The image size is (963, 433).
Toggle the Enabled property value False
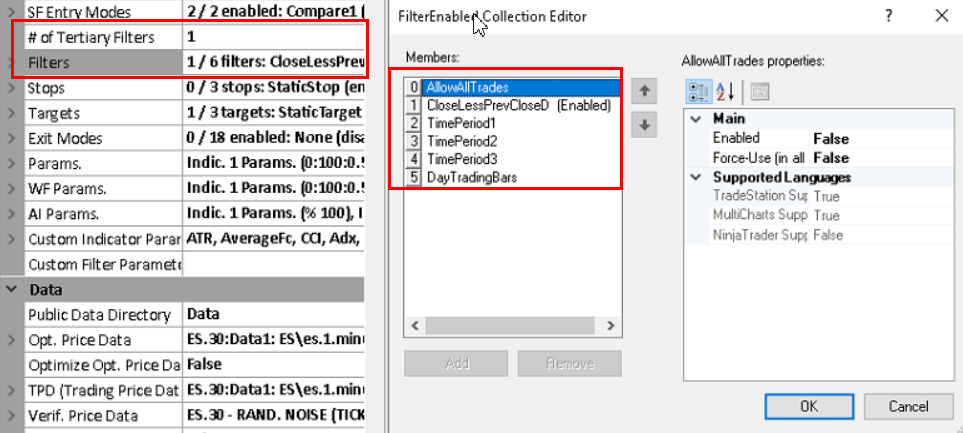pyautogui.click(x=830, y=138)
